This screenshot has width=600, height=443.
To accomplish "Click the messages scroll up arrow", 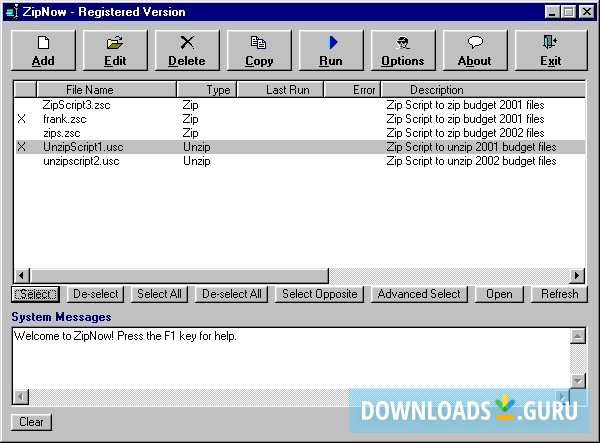I will (578, 336).
